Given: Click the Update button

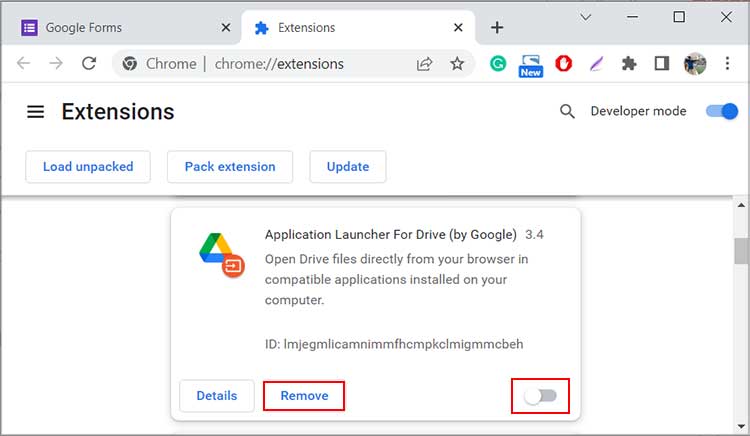Looking at the screenshot, I should 348,167.
